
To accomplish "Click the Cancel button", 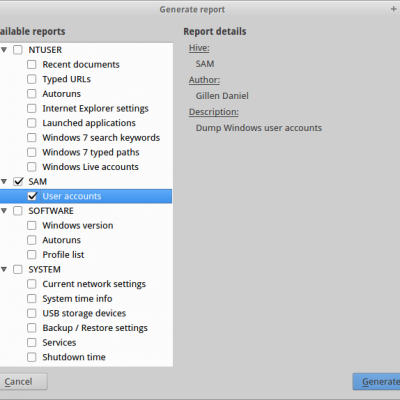I will pyautogui.click(x=22, y=382).
